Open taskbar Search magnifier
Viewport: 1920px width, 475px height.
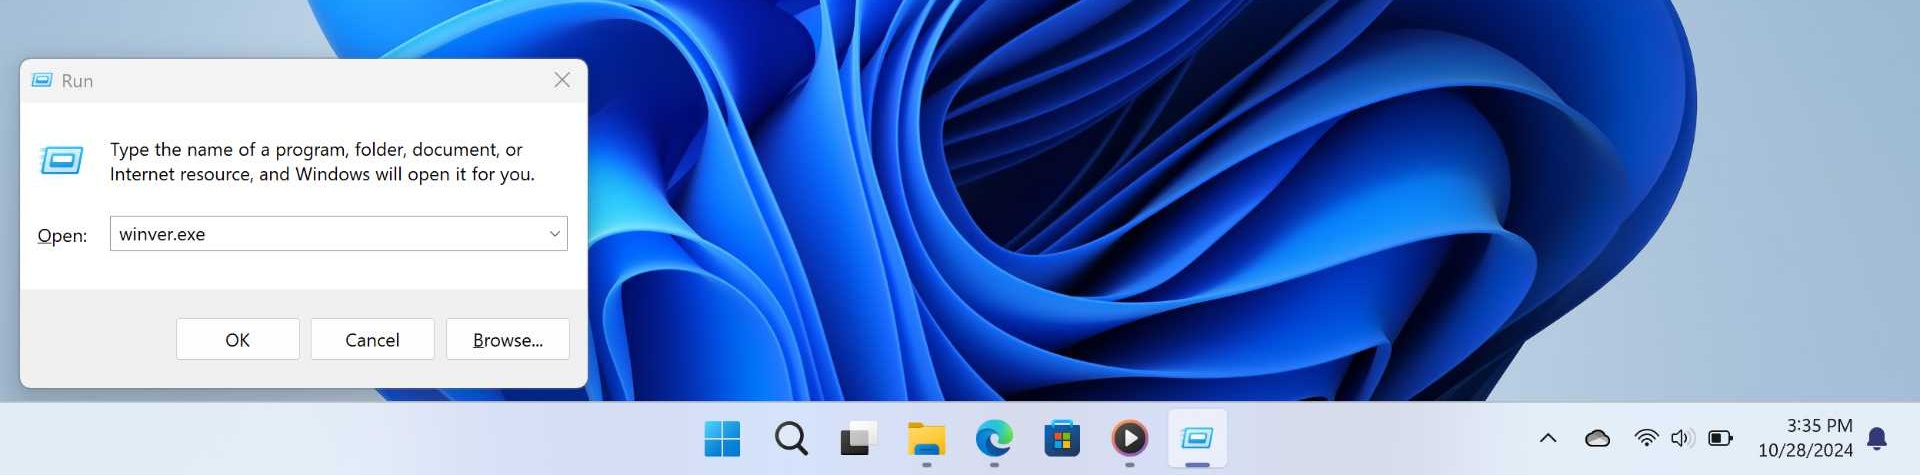pyautogui.click(x=791, y=438)
